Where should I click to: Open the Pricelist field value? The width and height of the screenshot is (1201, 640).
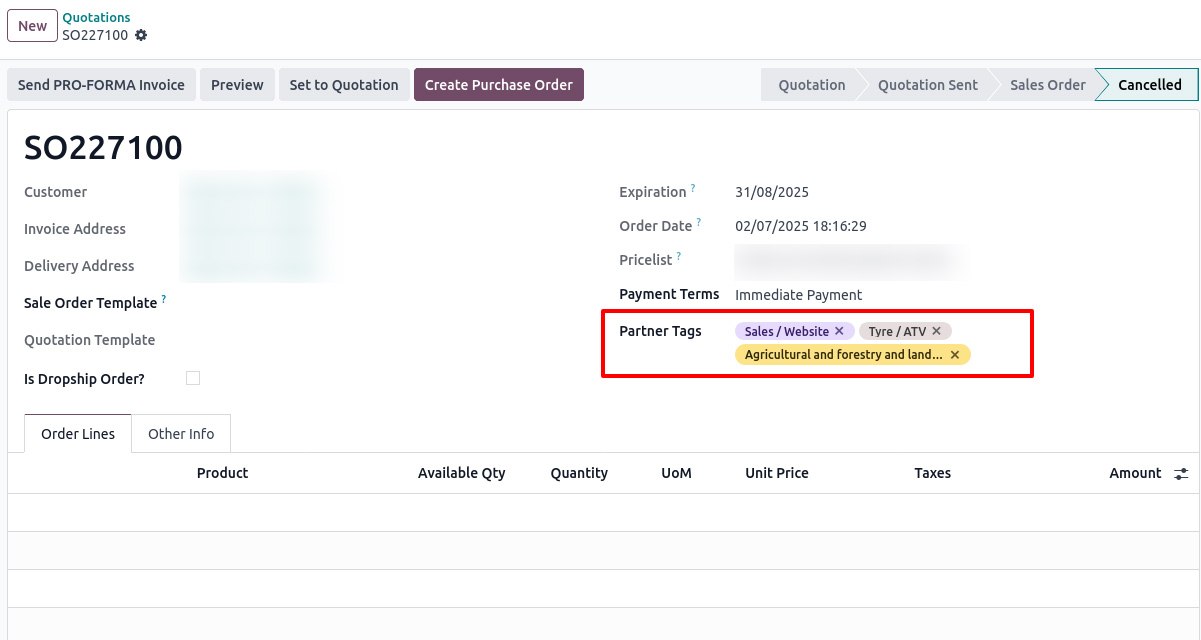click(848, 260)
